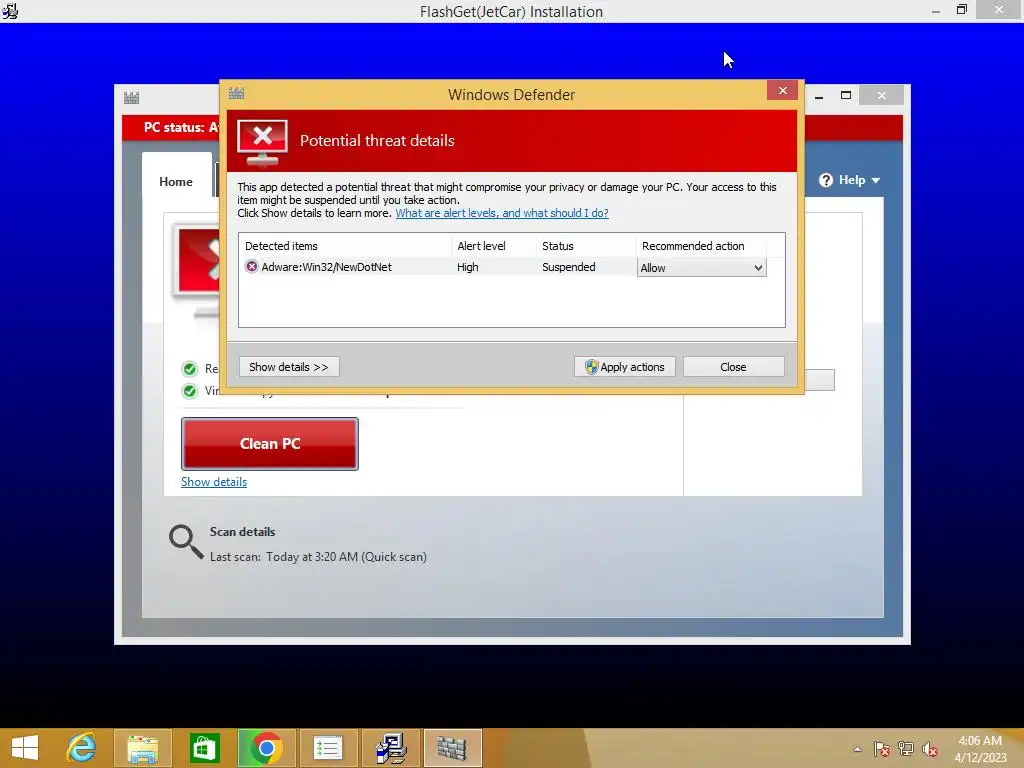Click Apply actions button
1024x768 pixels.
tap(625, 367)
